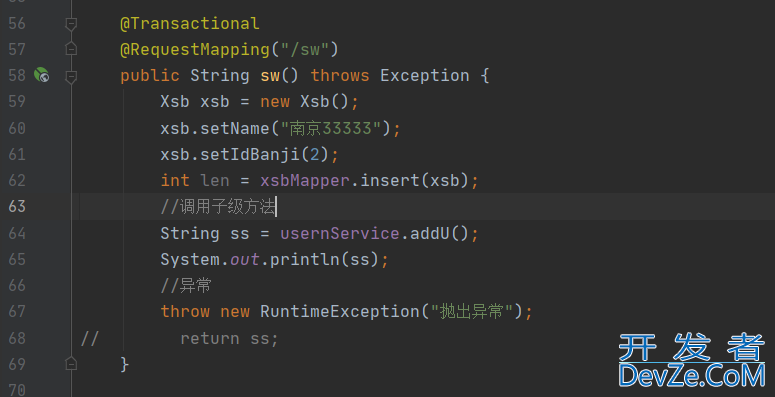Place cursor at end of line 63 comment
Viewport: 775px width, 397px height.
(277, 207)
